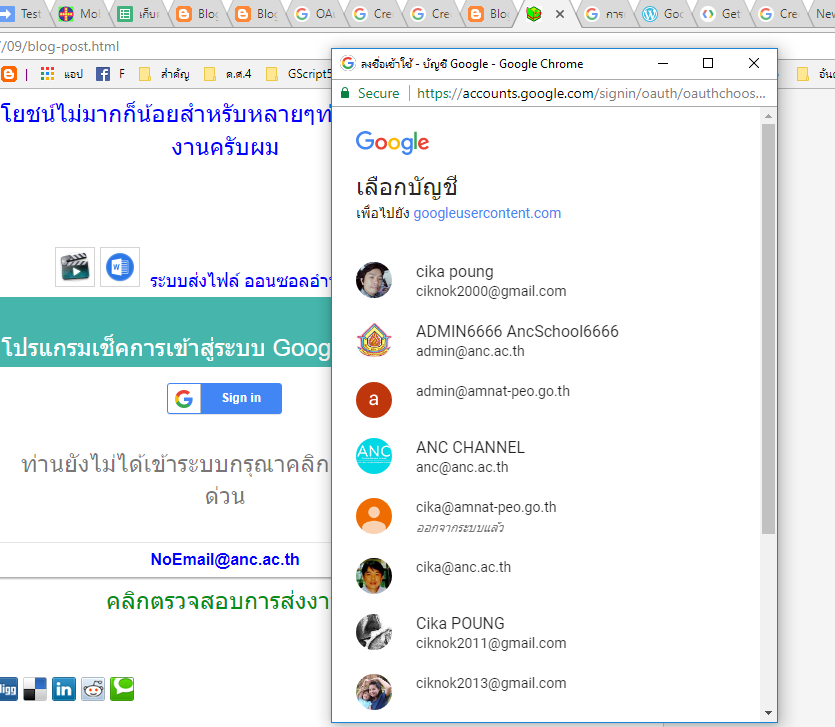The width and height of the screenshot is (835, 727).
Task: Close the active browser tab
Action: pyautogui.click(x=560, y=14)
